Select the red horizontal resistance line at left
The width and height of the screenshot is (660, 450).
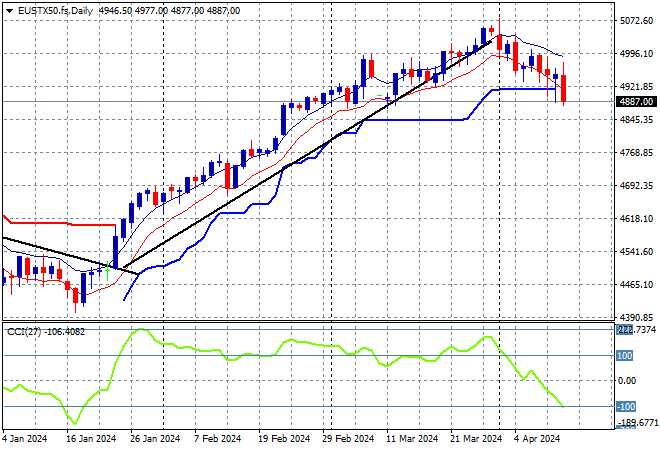(x=60, y=226)
